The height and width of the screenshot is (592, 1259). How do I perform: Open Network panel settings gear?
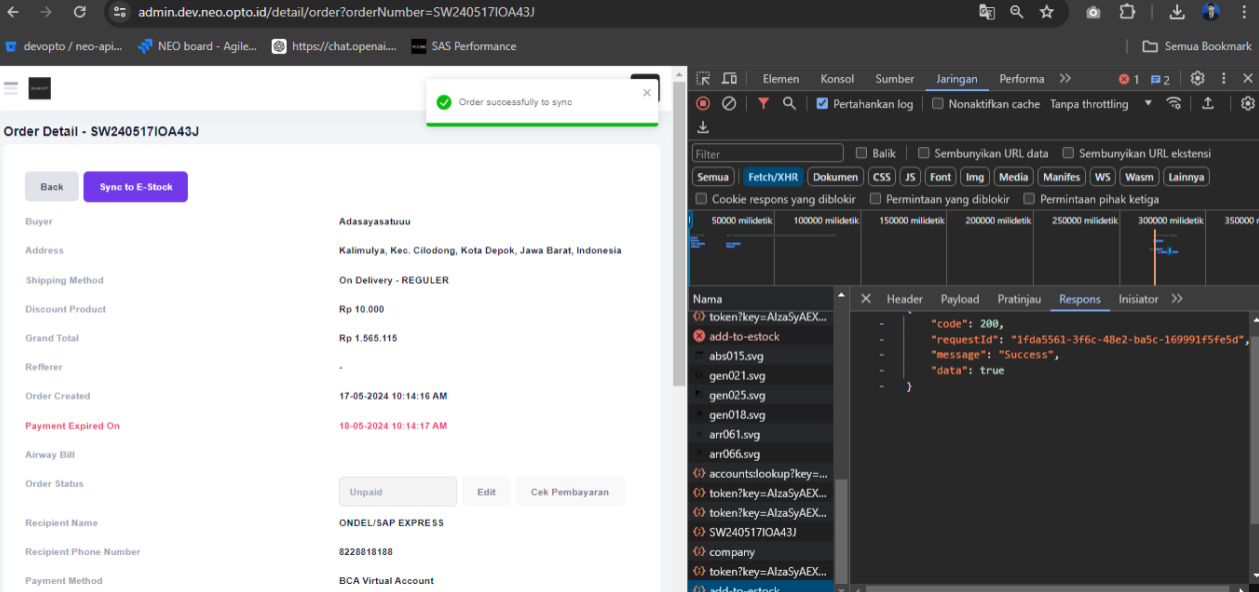tap(1247, 103)
